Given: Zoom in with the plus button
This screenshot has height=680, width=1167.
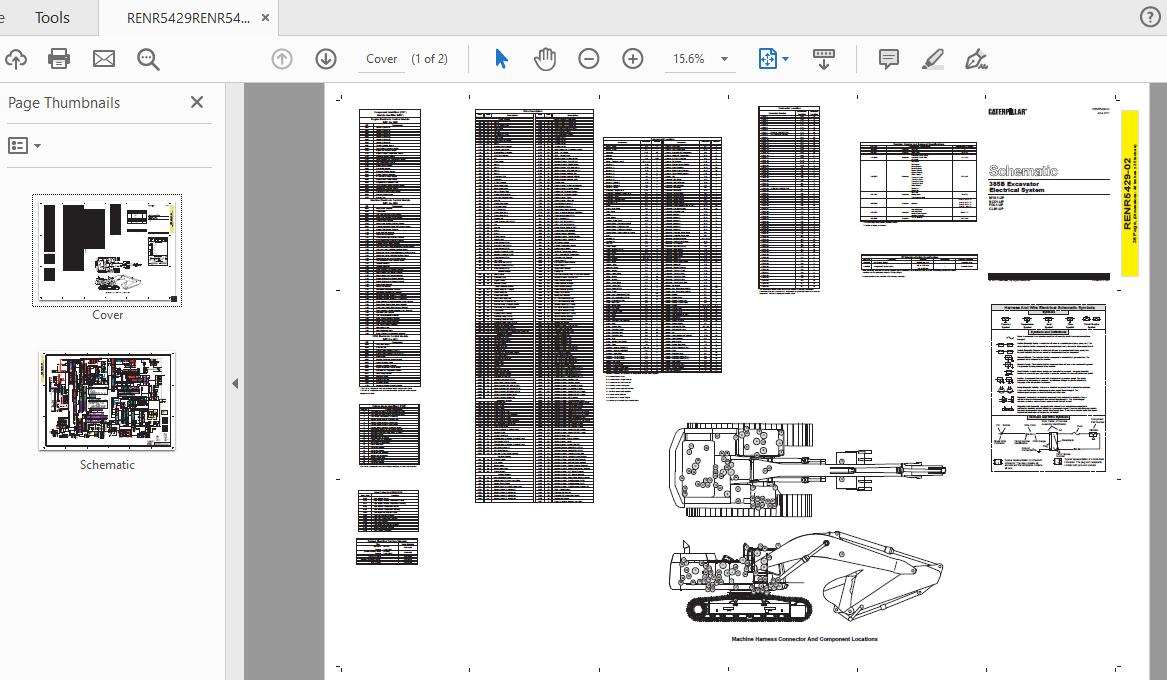Looking at the screenshot, I should click(x=633, y=59).
